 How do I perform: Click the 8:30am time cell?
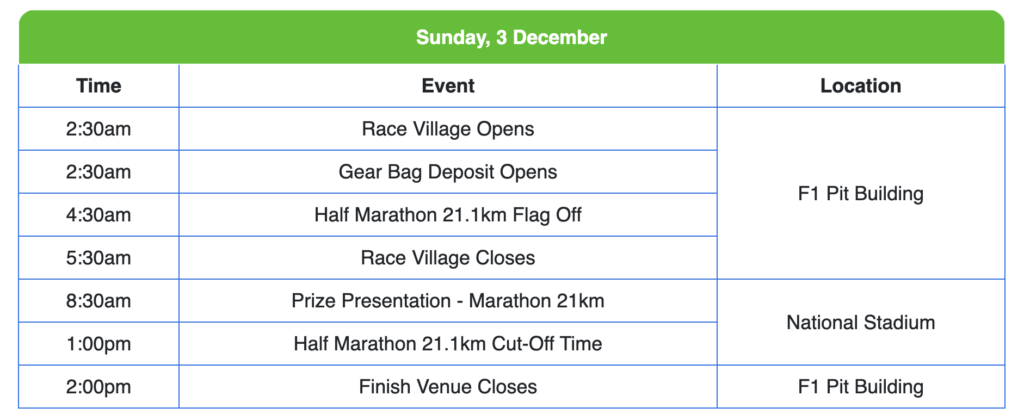pyautogui.click(x=99, y=301)
